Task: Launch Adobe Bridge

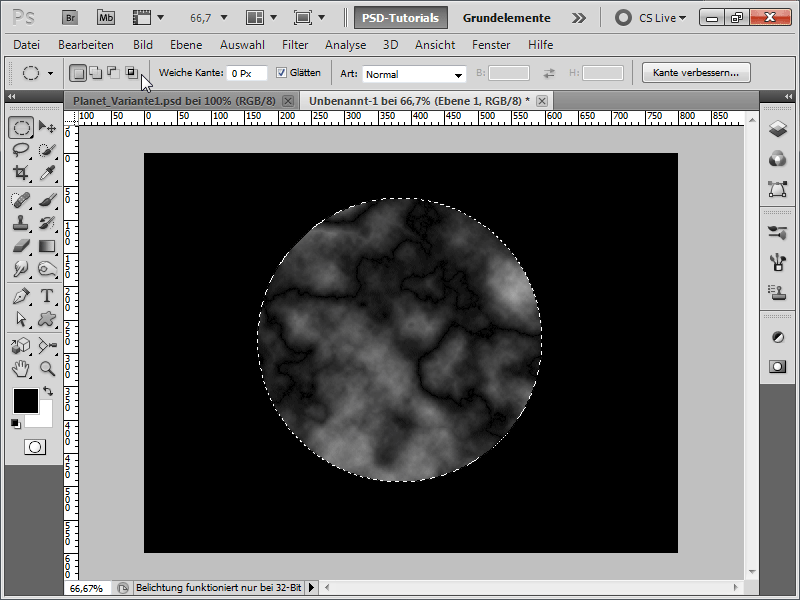Action: pos(70,18)
